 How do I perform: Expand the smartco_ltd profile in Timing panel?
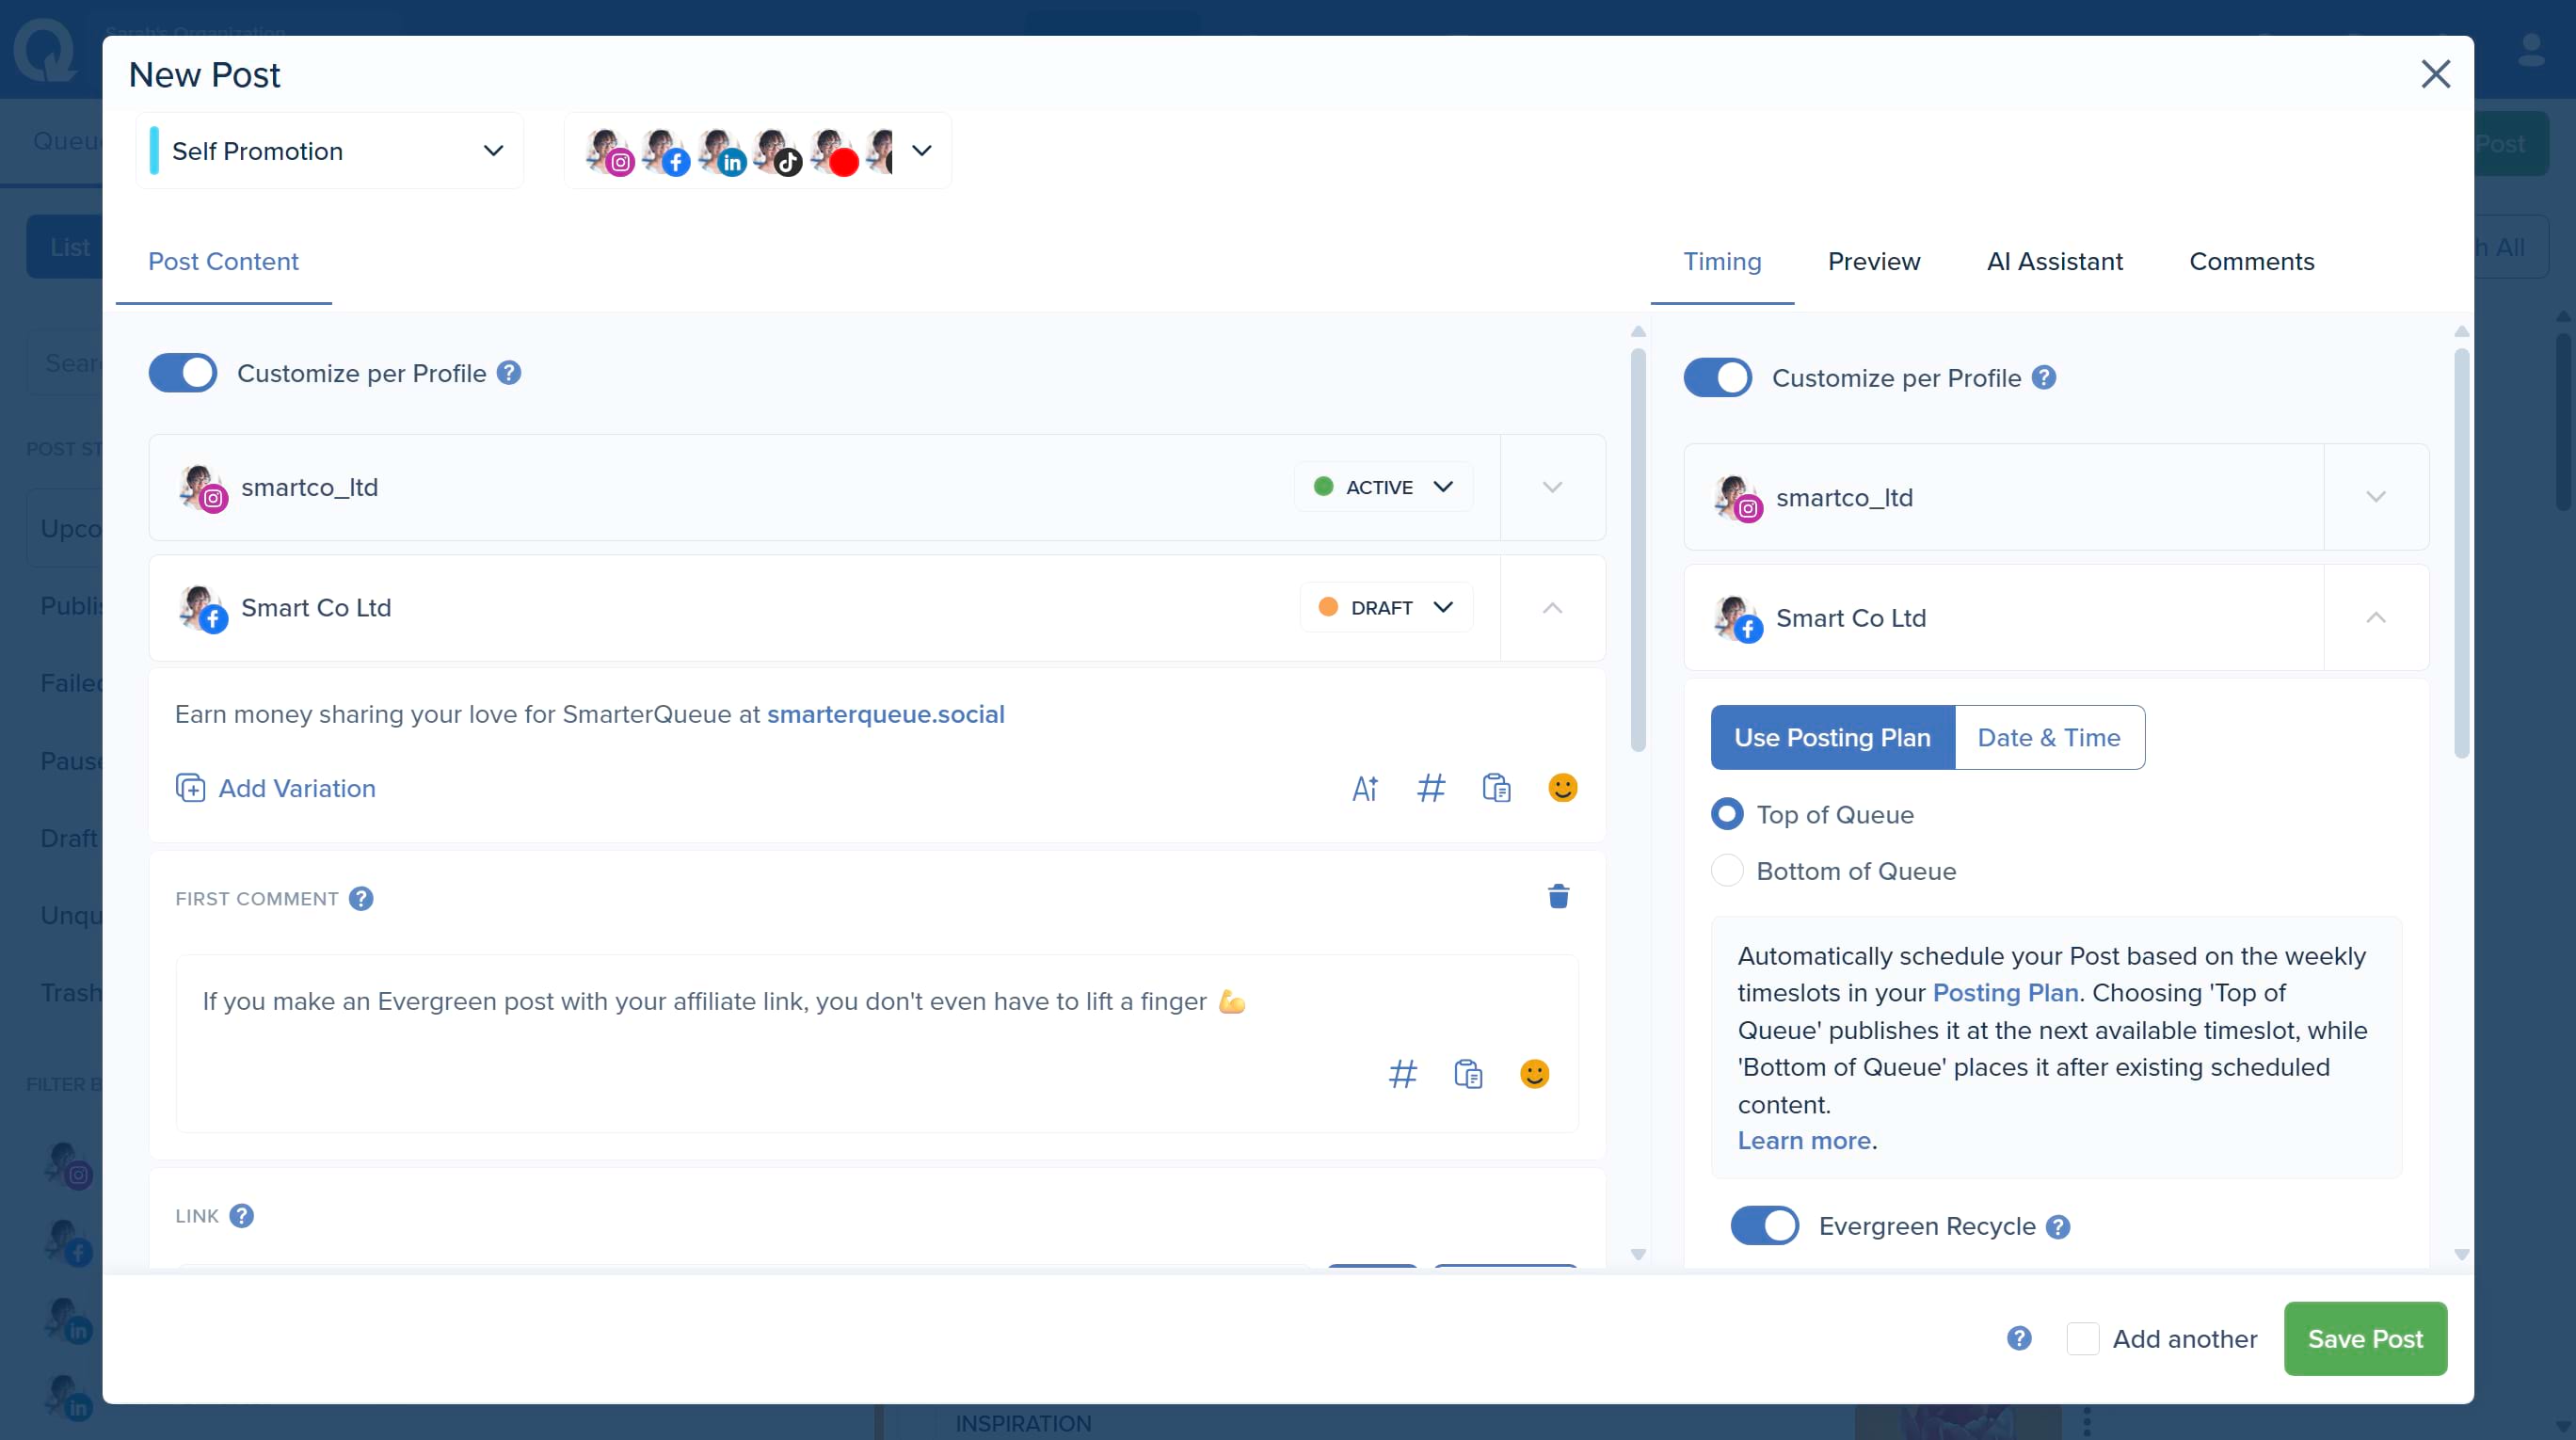pyautogui.click(x=2375, y=497)
